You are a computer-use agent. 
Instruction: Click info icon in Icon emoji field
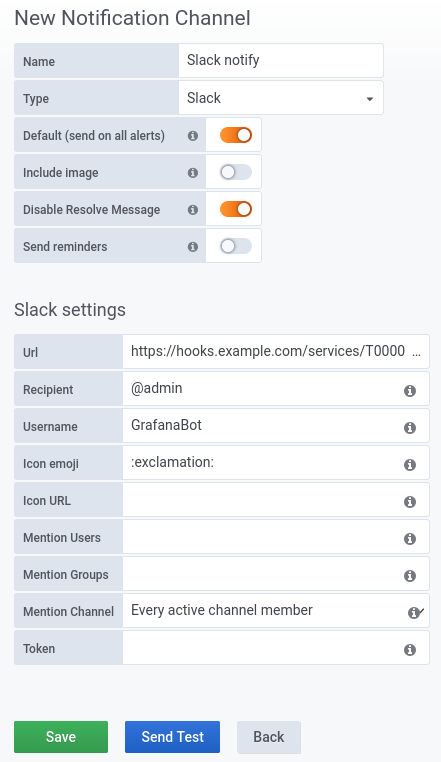[x=410, y=465]
